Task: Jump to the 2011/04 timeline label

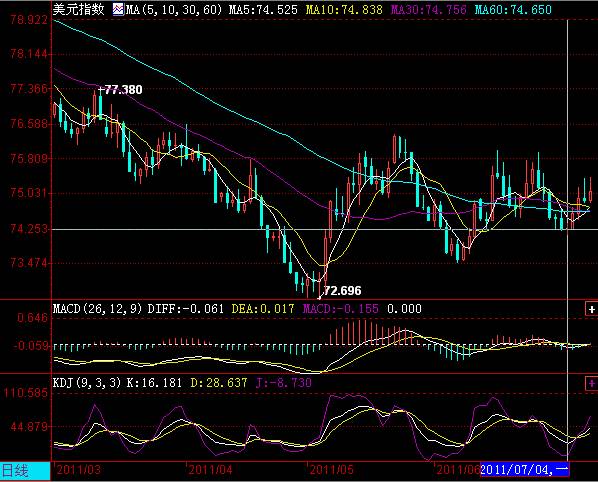Action: (210, 470)
